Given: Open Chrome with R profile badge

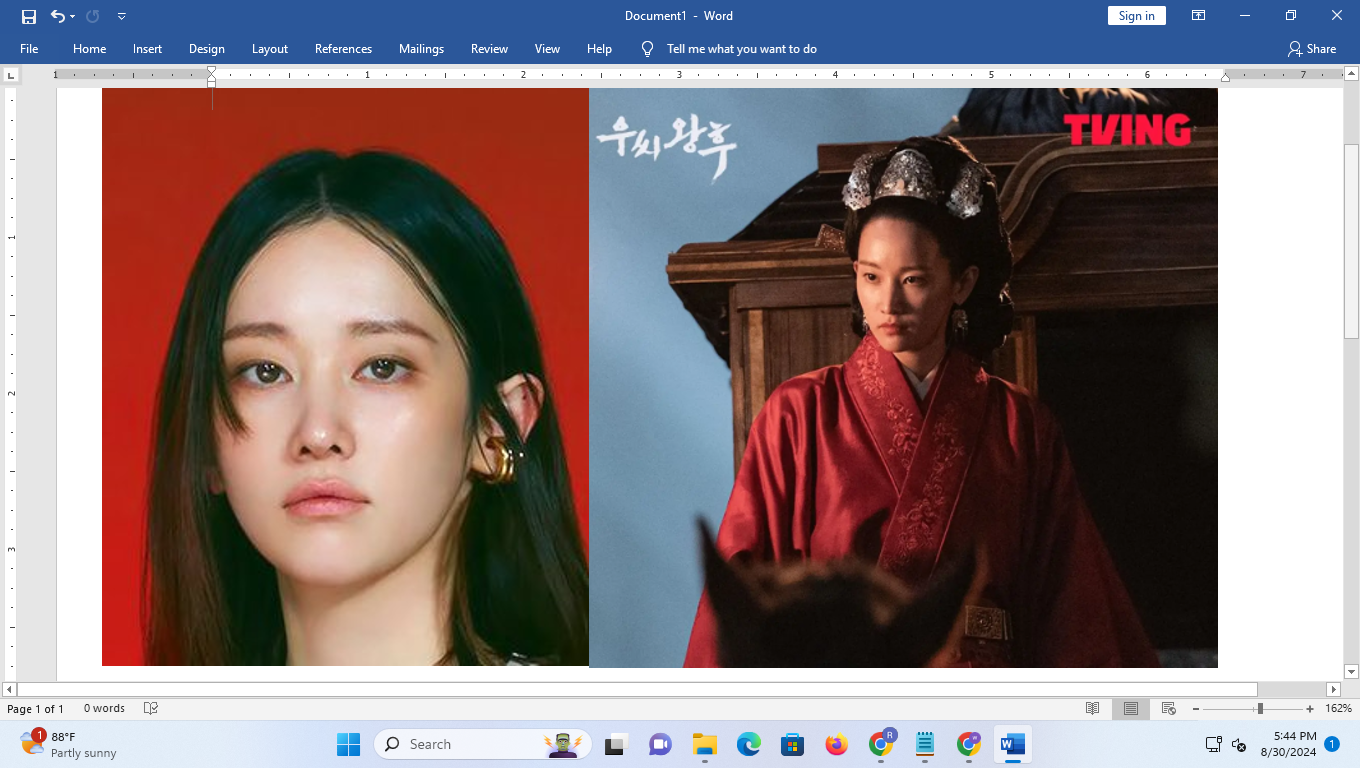Looking at the screenshot, I should (x=881, y=744).
